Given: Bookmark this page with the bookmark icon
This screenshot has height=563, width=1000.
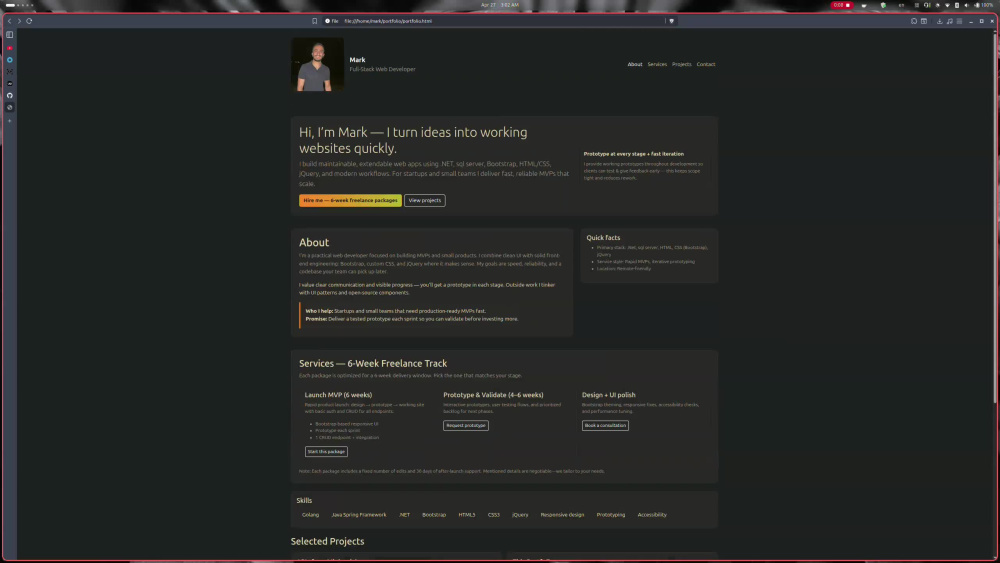Looking at the screenshot, I should [314, 21].
